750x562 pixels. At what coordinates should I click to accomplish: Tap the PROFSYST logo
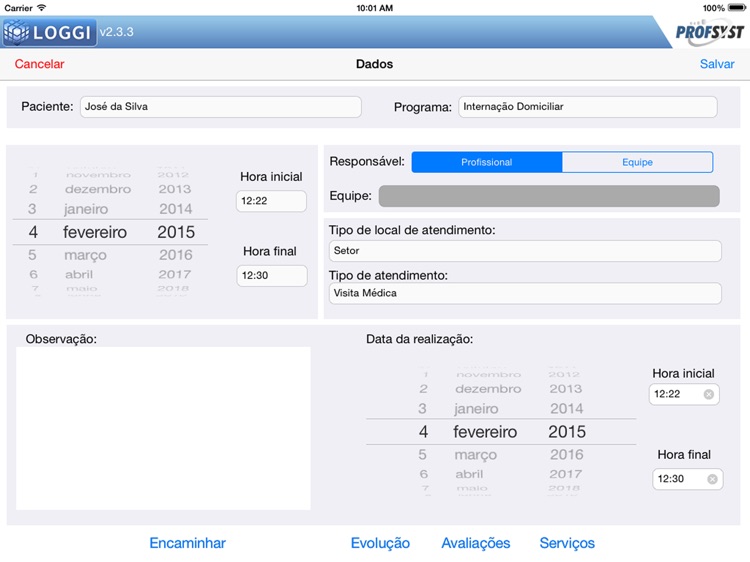(710, 32)
